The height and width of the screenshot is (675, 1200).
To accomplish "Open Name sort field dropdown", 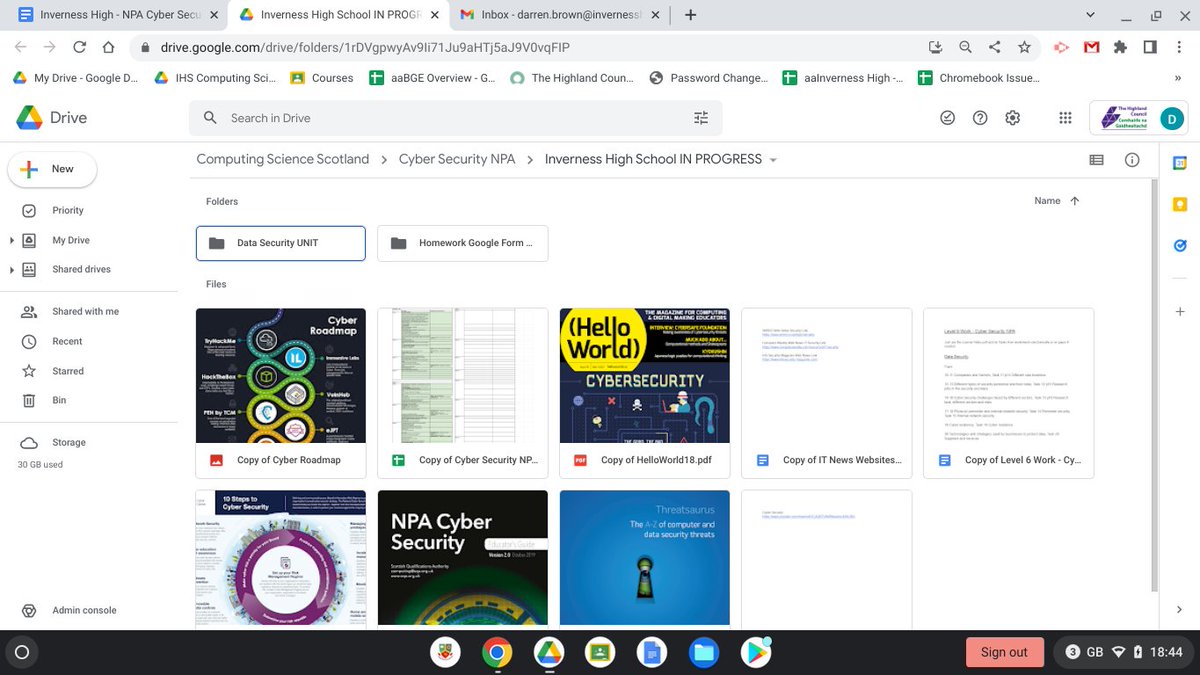I will click(1047, 201).
